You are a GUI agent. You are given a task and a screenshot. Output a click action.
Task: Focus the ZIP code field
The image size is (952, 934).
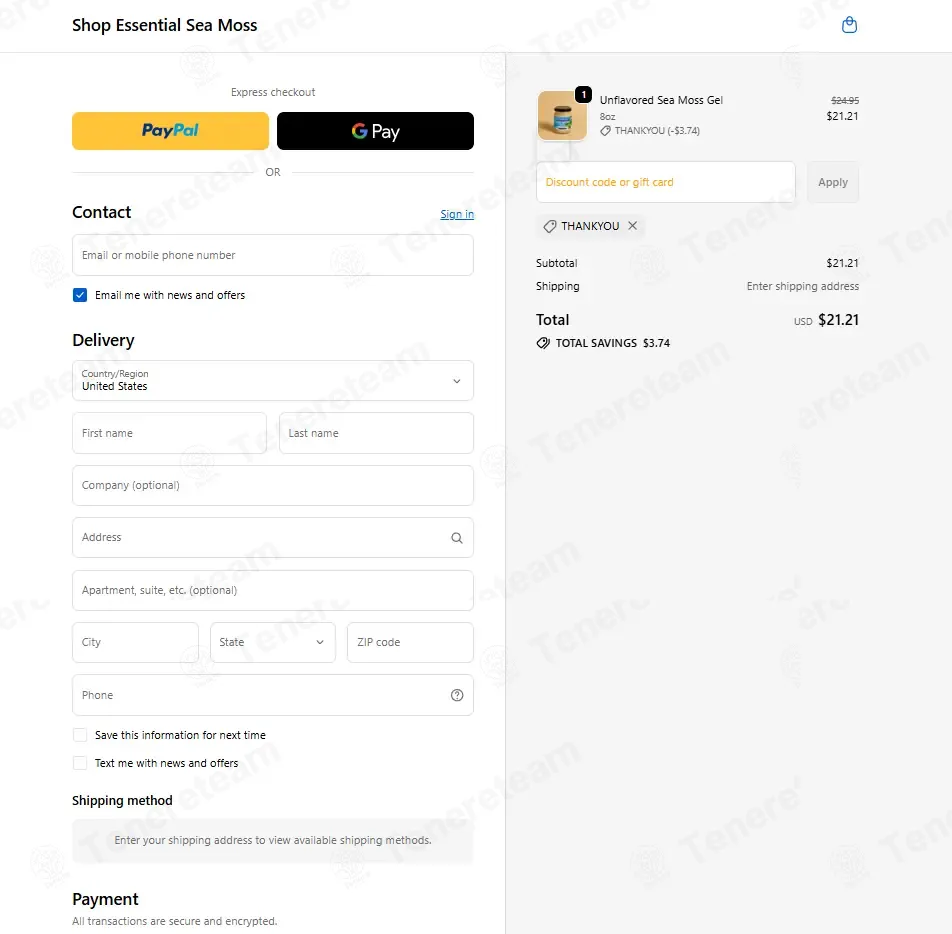[x=410, y=643]
